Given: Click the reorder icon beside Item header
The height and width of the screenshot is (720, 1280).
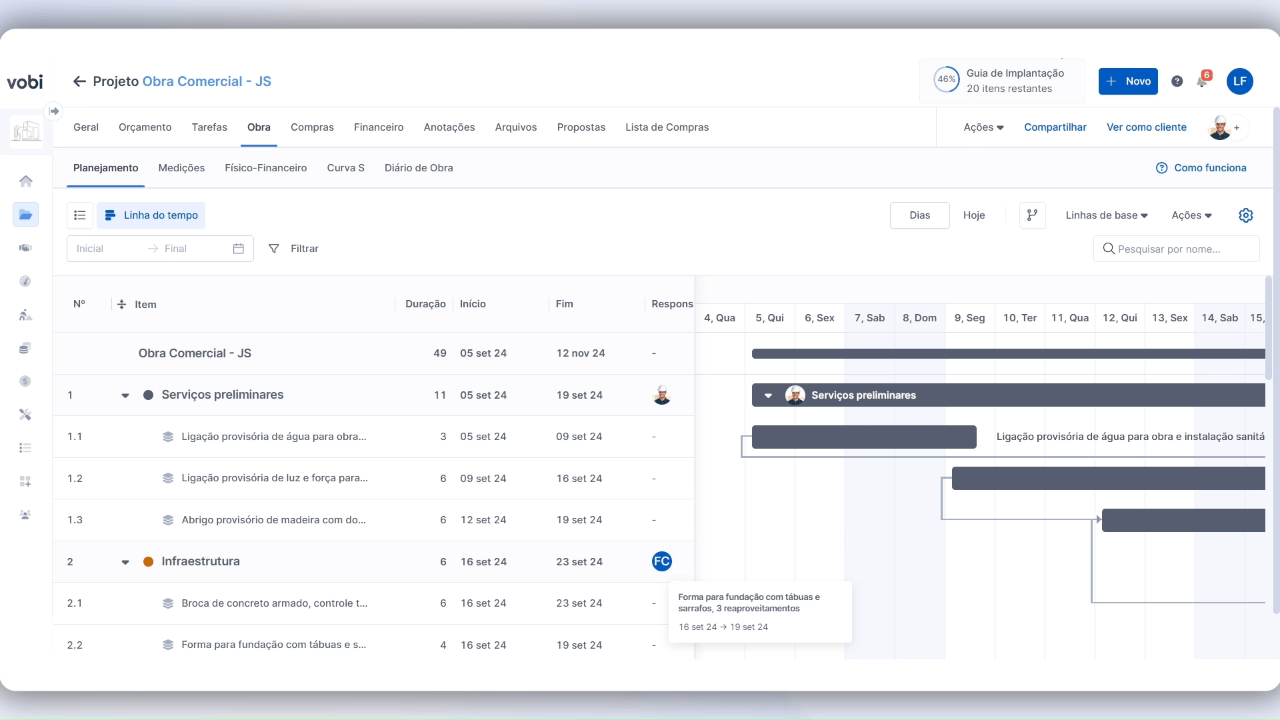Looking at the screenshot, I should coord(122,304).
